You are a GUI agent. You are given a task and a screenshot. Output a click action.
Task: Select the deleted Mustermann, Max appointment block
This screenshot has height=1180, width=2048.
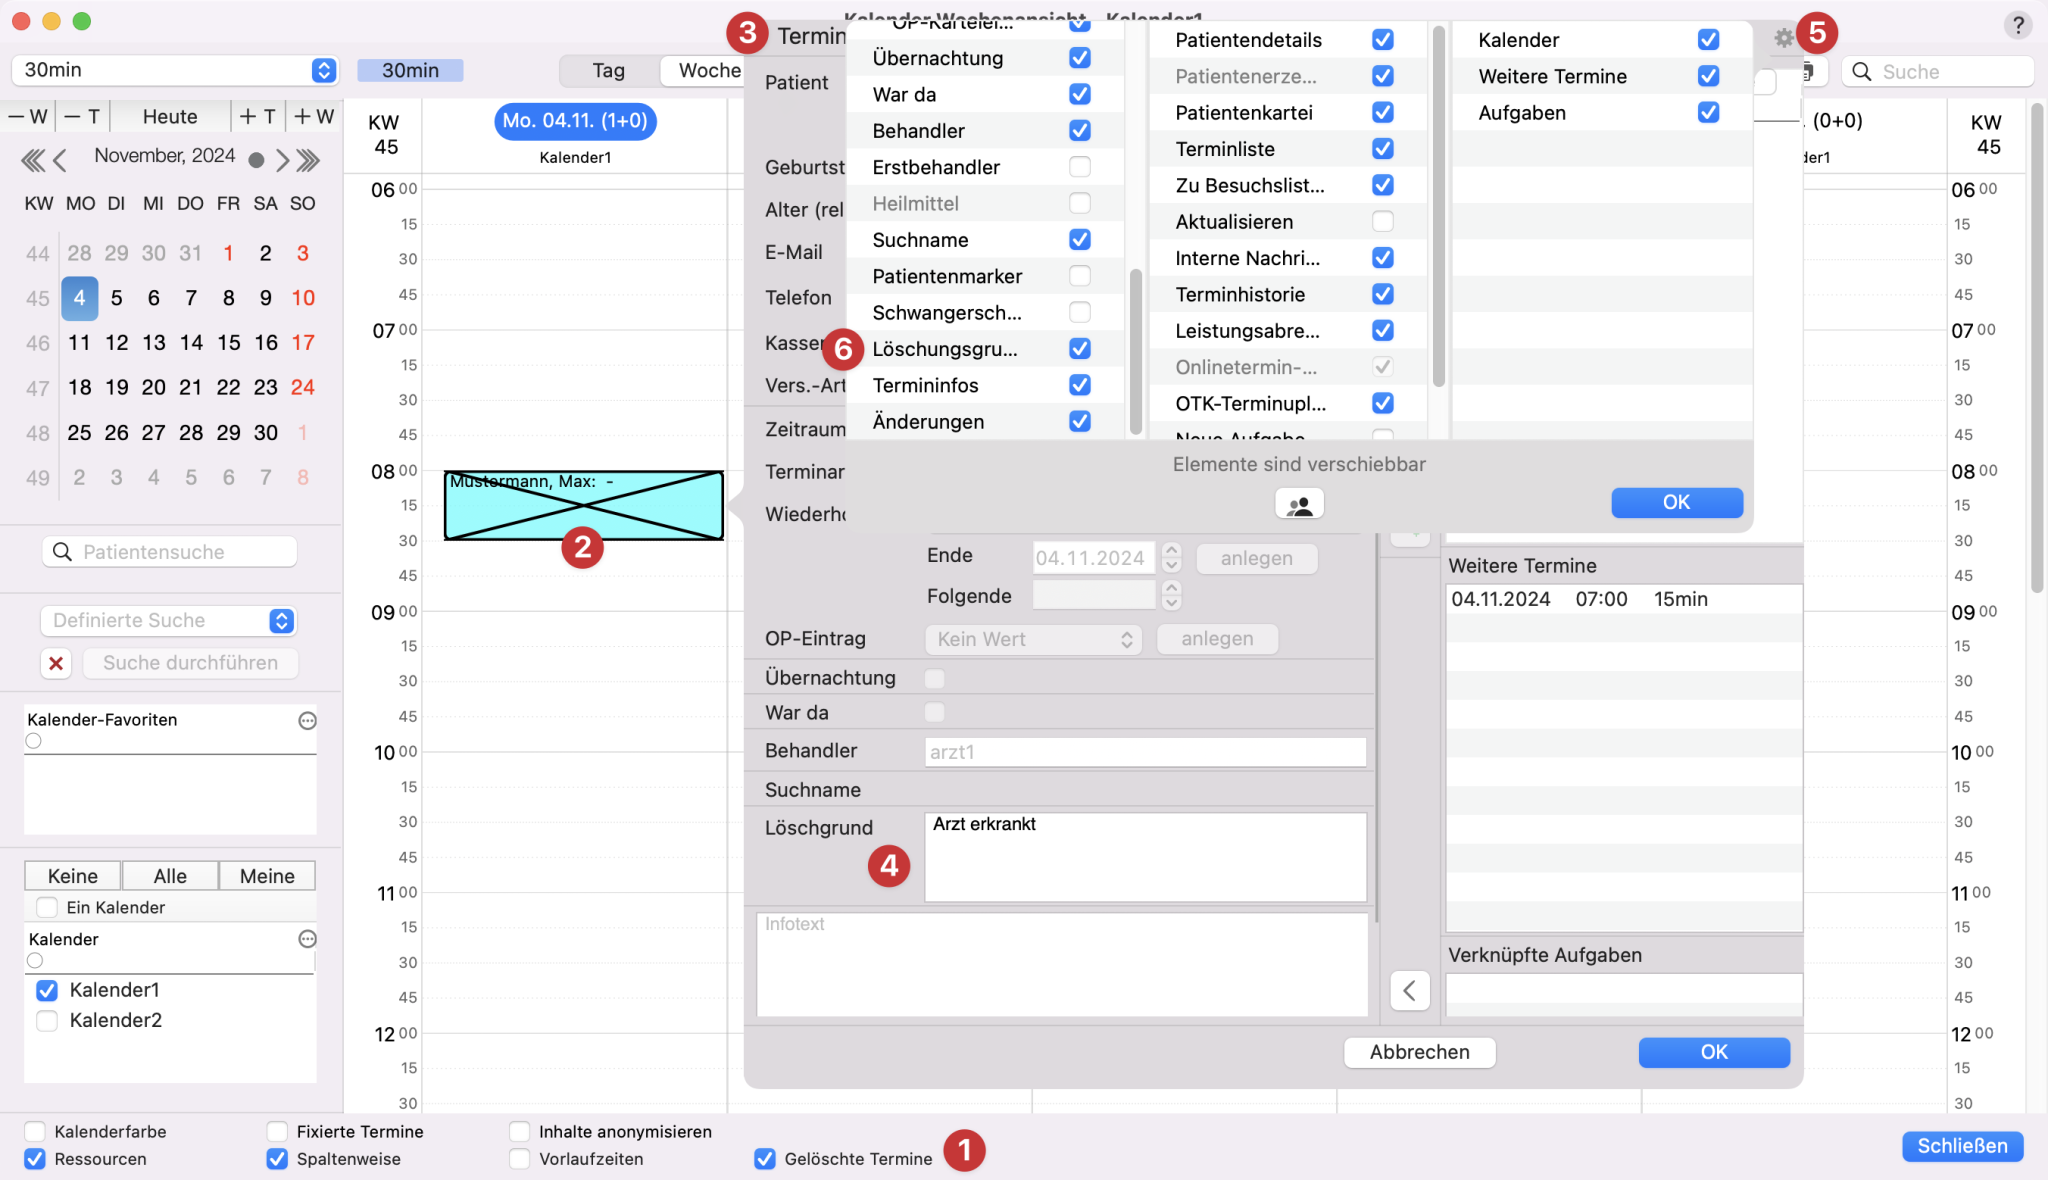pyautogui.click(x=584, y=506)
